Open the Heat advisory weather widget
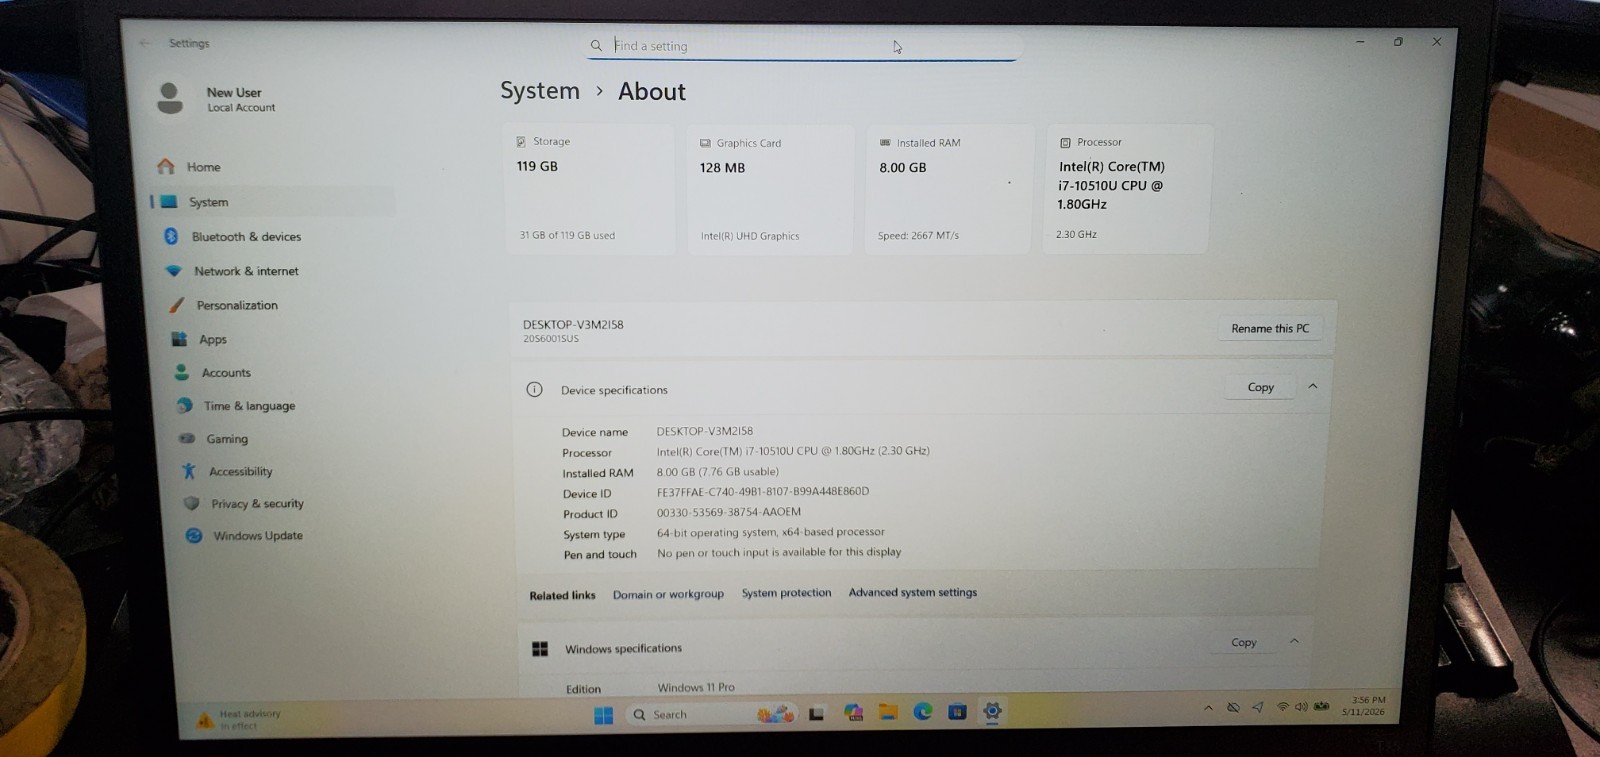 pos(240,720)
